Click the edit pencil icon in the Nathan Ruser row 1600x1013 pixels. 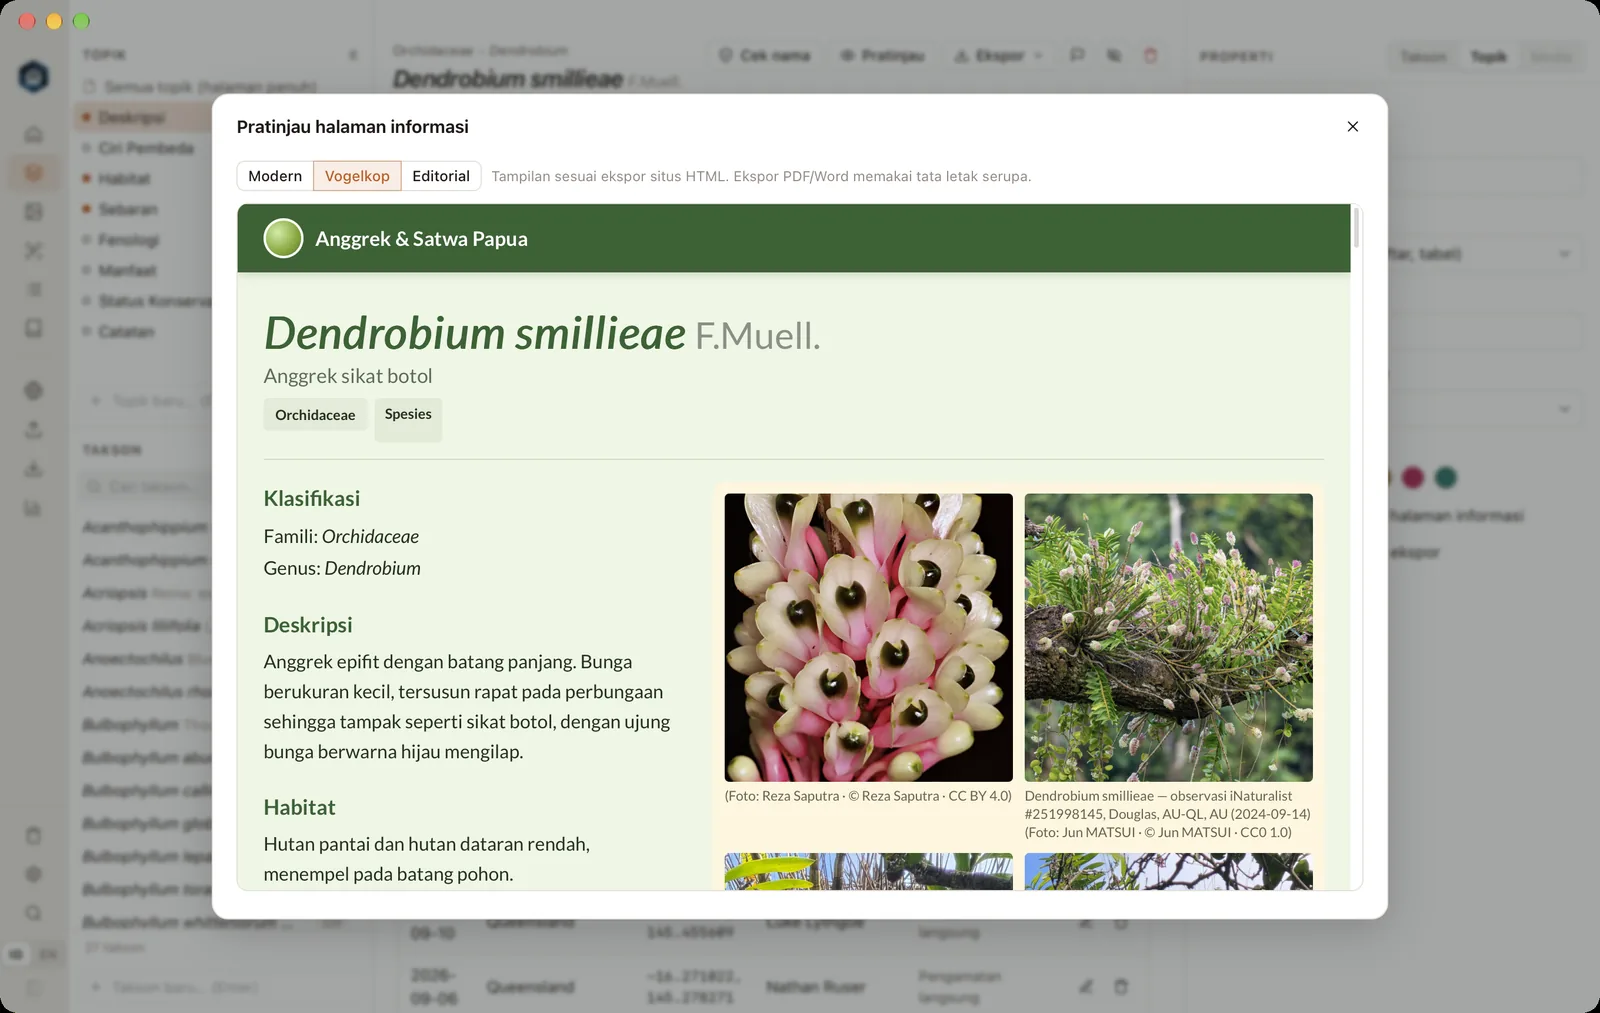point(1086,986)
